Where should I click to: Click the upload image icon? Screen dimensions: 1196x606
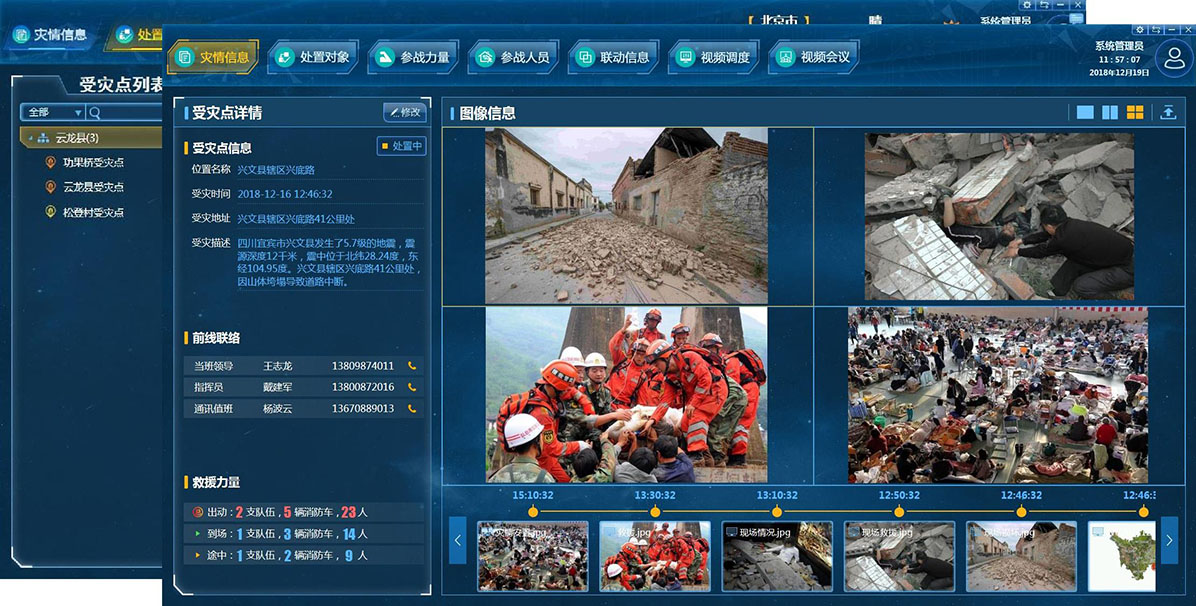click(x=1168, y=113)
